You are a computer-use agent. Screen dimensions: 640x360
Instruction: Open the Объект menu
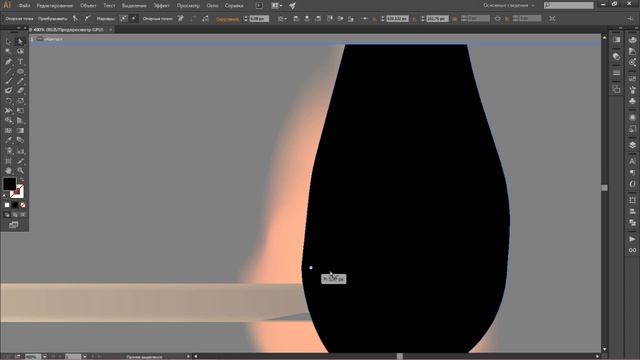88,6
